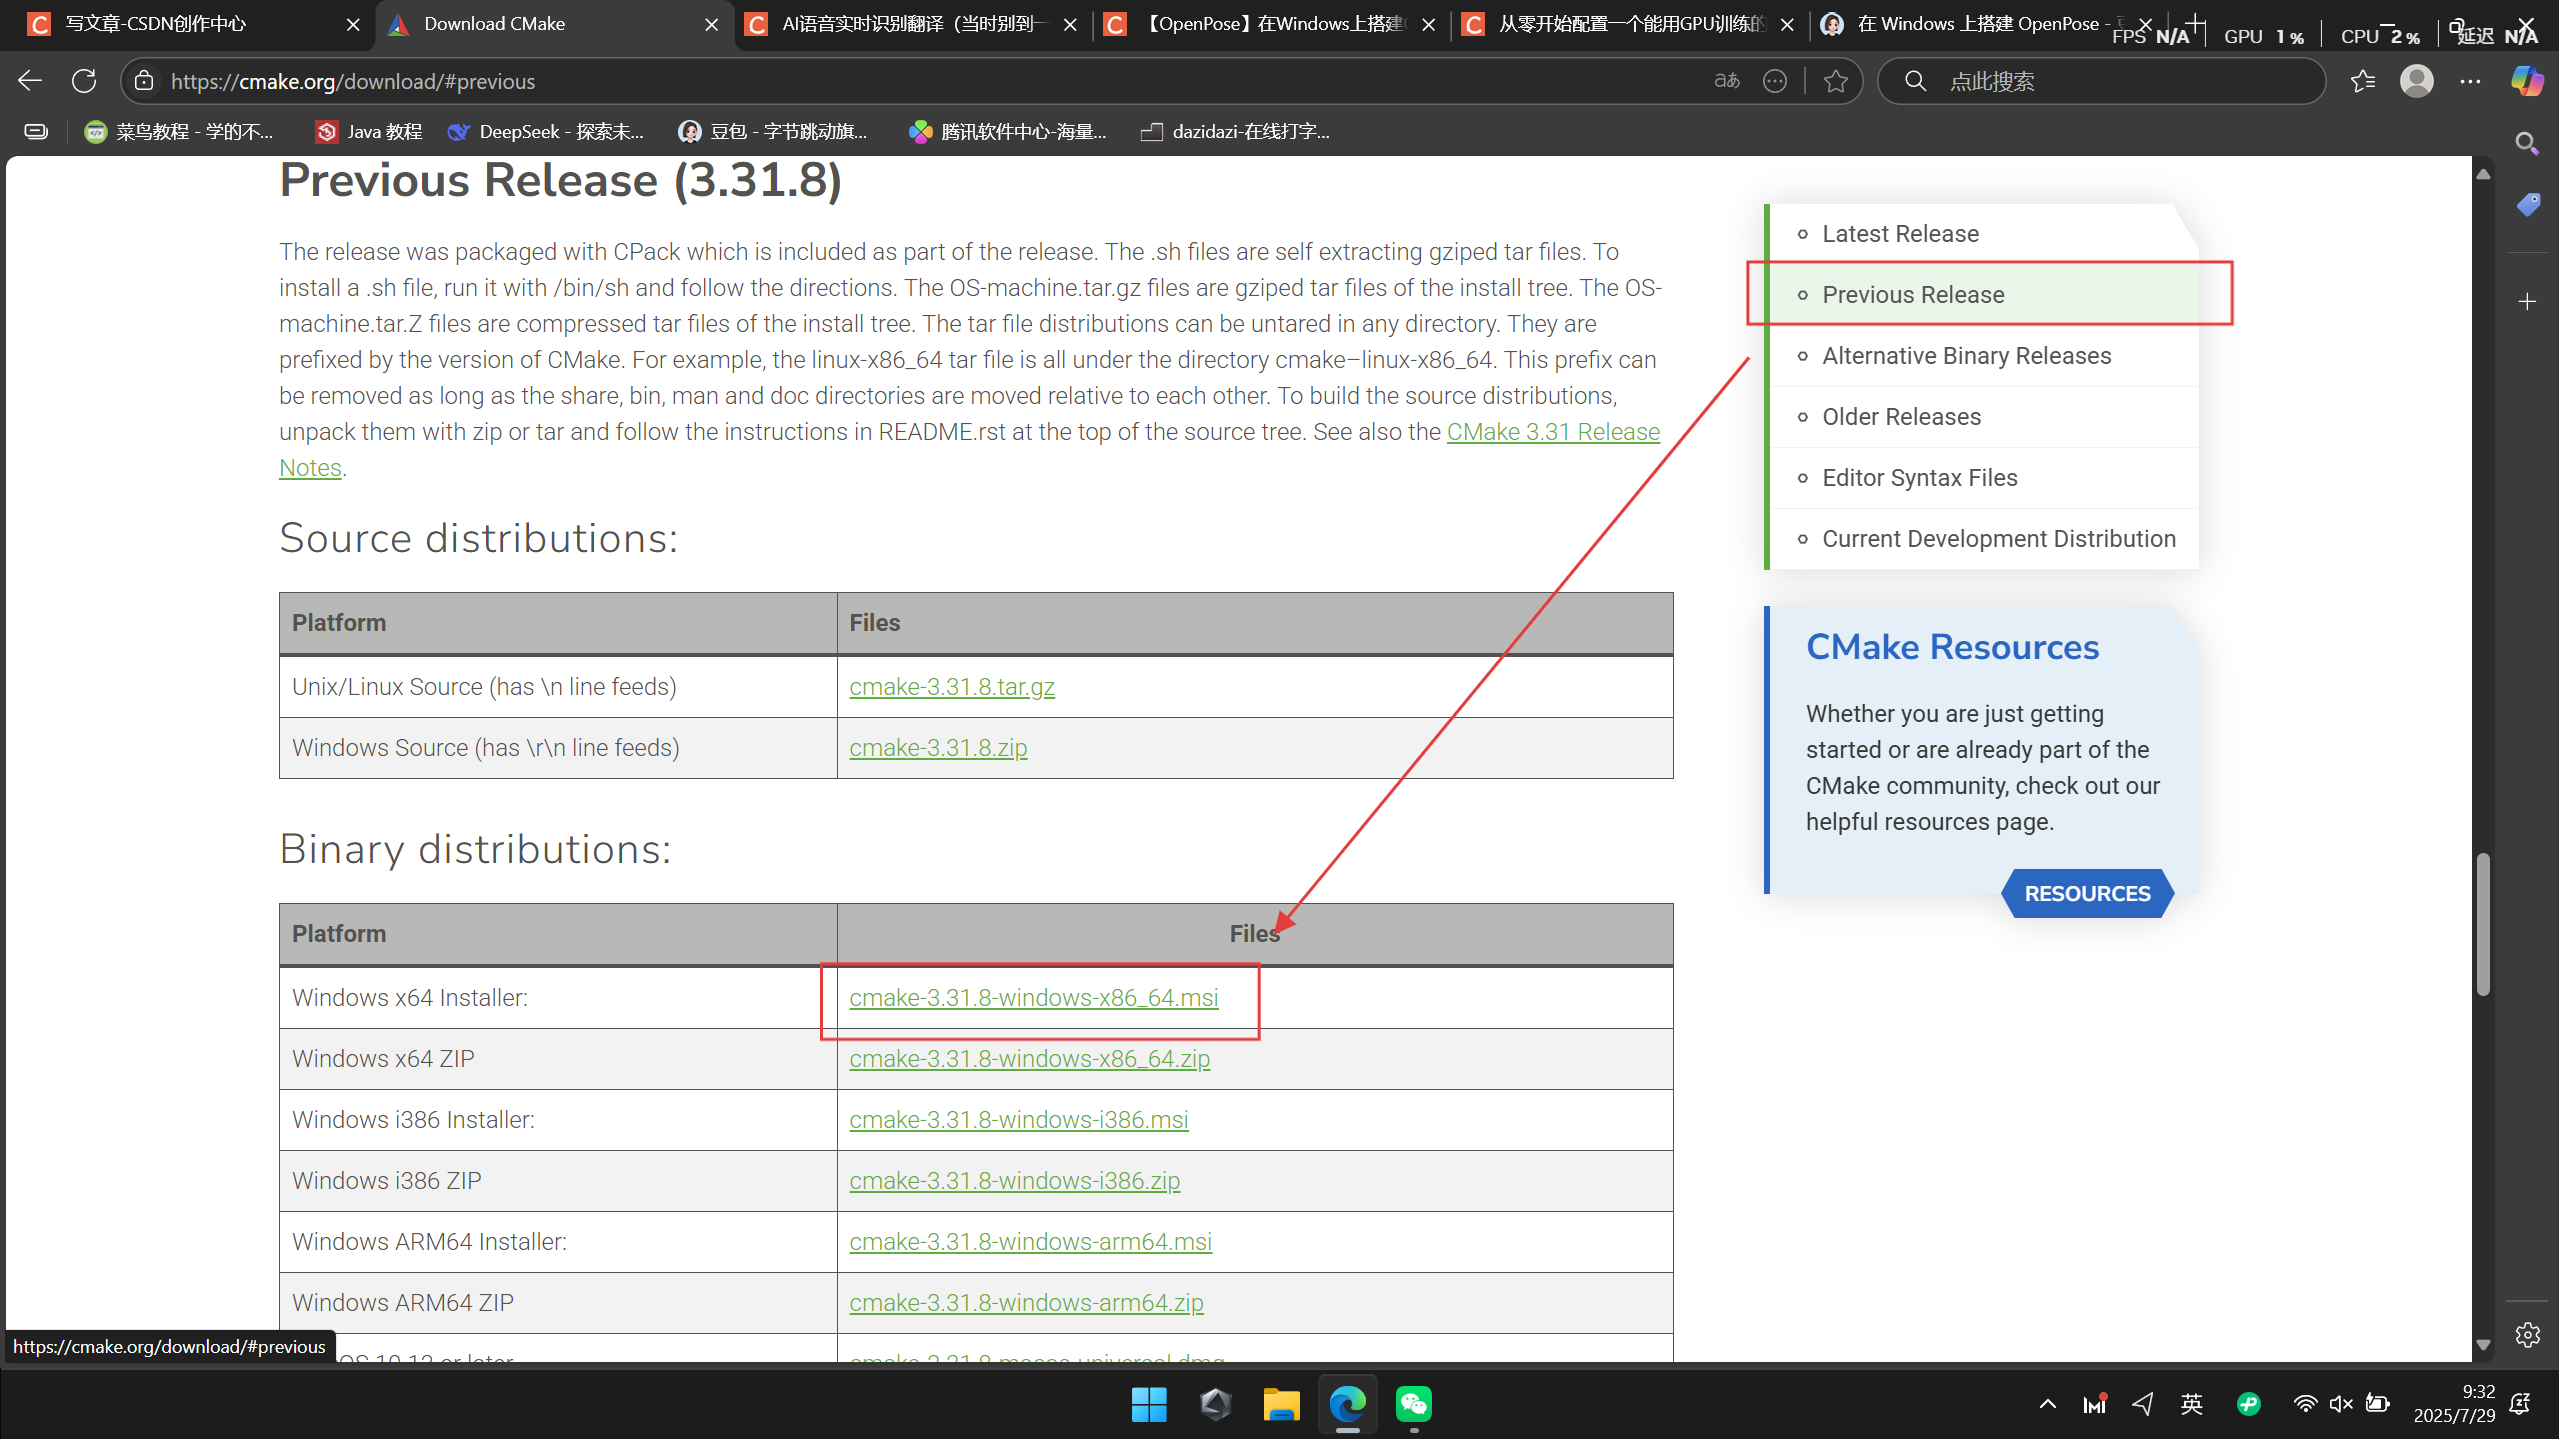Download cmake-3.31.8-windows-x86_64.msi installer link
Screen dimensions: 2559x1439
(1033, 997)
